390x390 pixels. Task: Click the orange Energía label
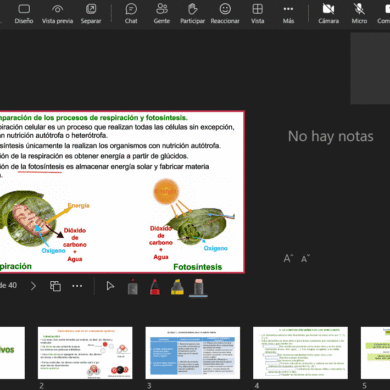(79, 205)
